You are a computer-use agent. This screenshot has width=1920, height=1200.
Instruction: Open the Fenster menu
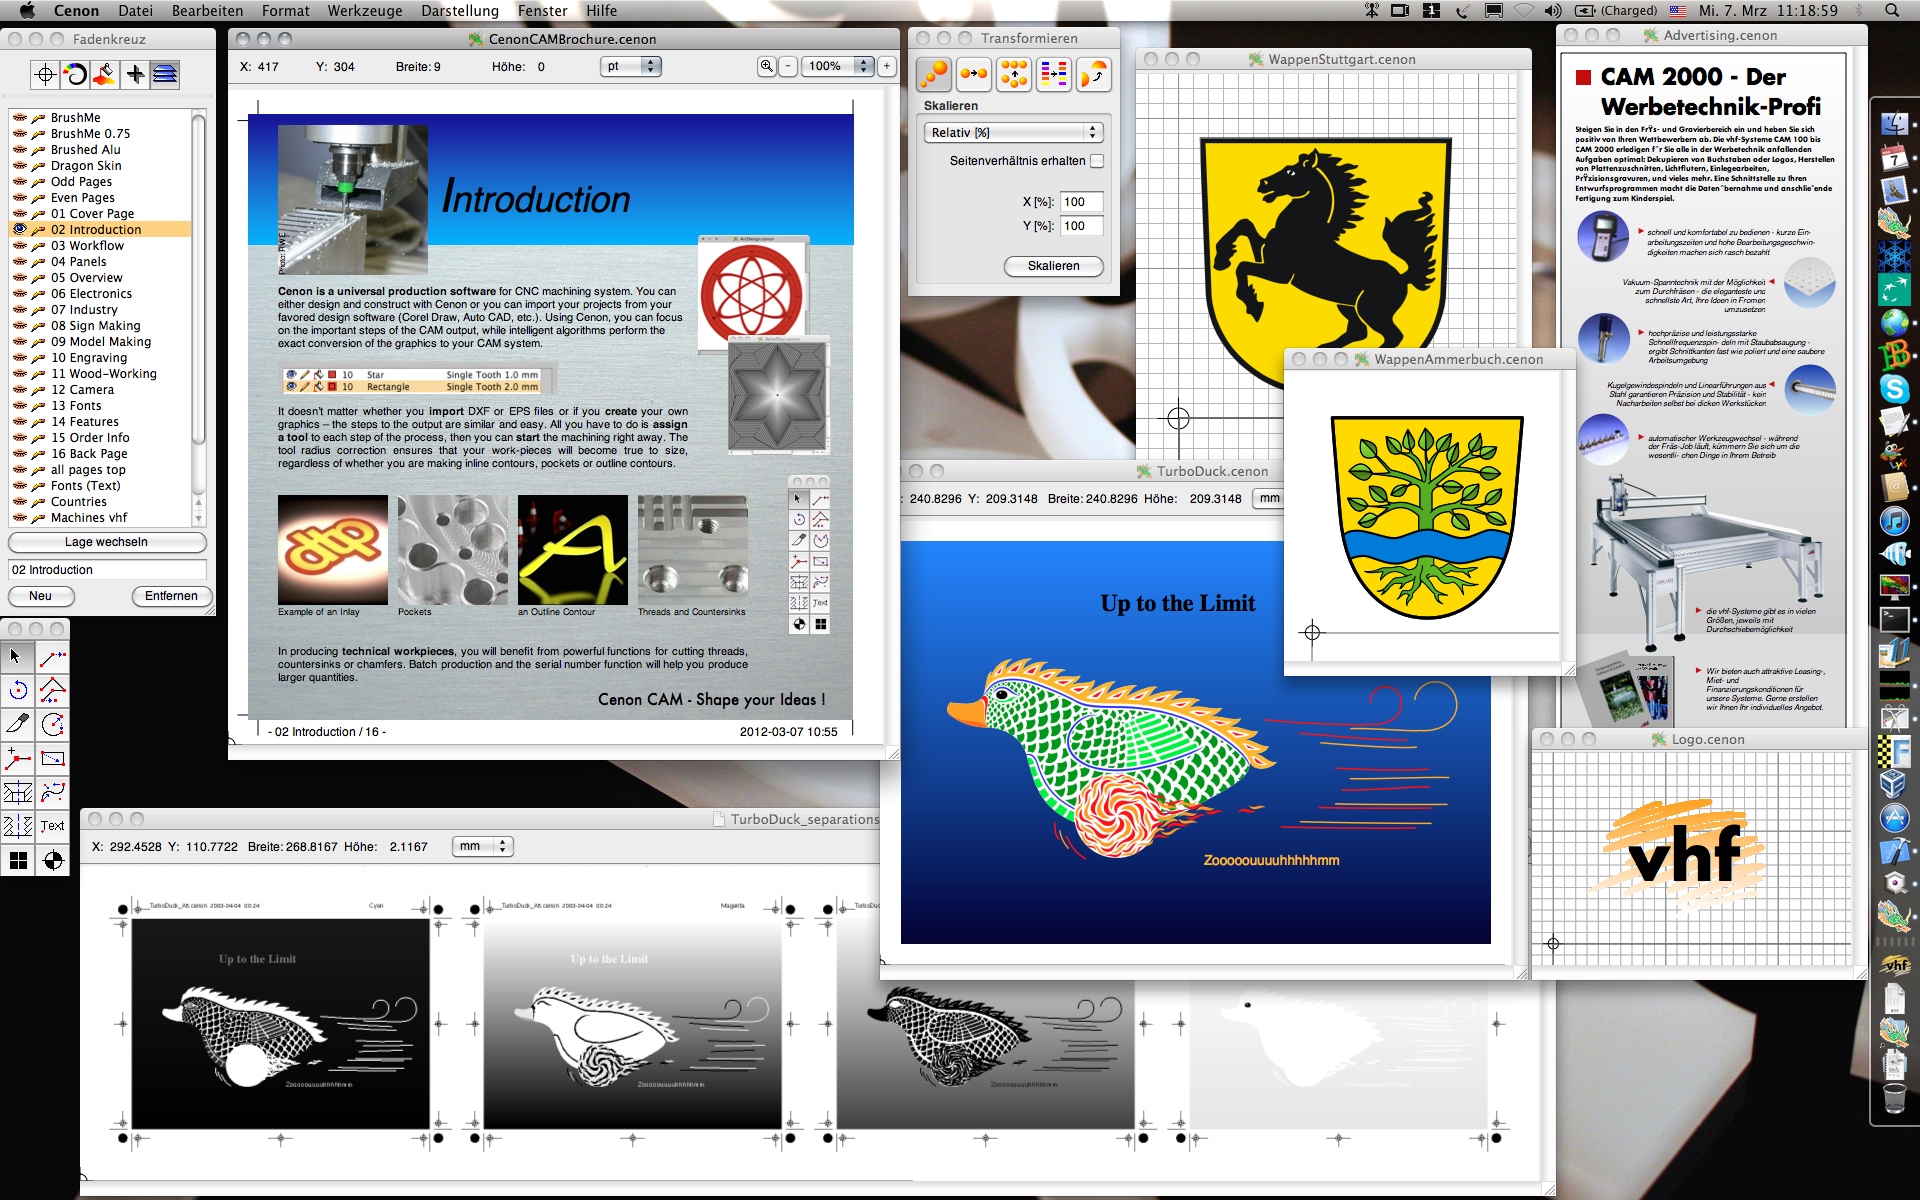[542, 11]
